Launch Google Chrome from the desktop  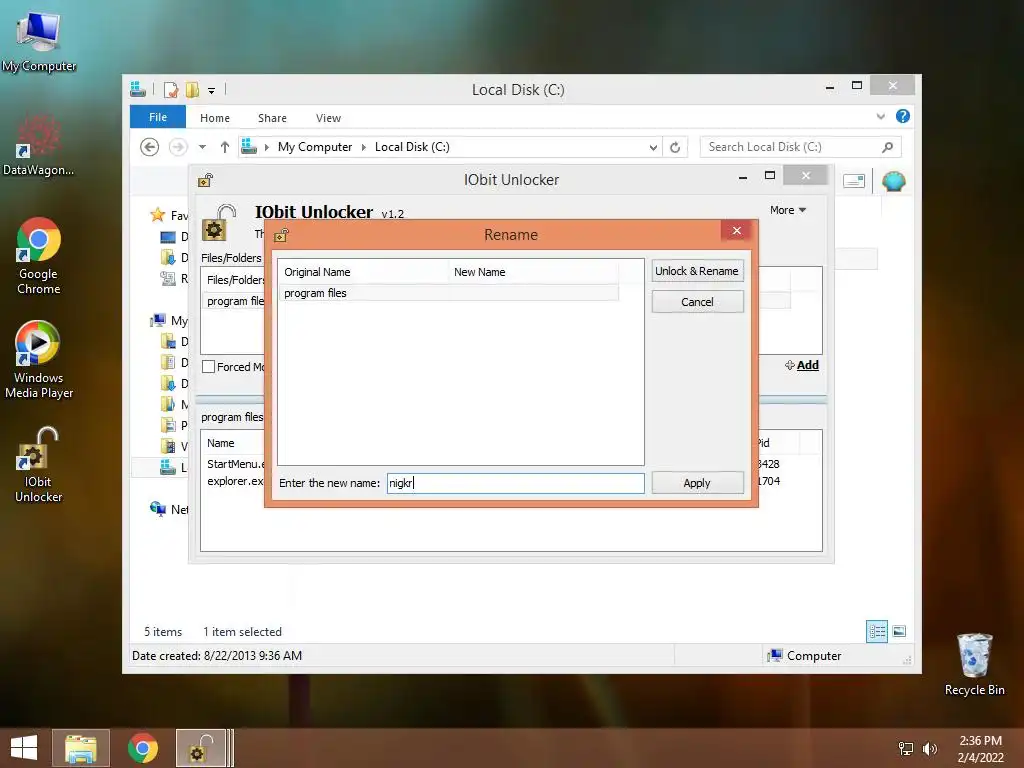click(39, 256)
